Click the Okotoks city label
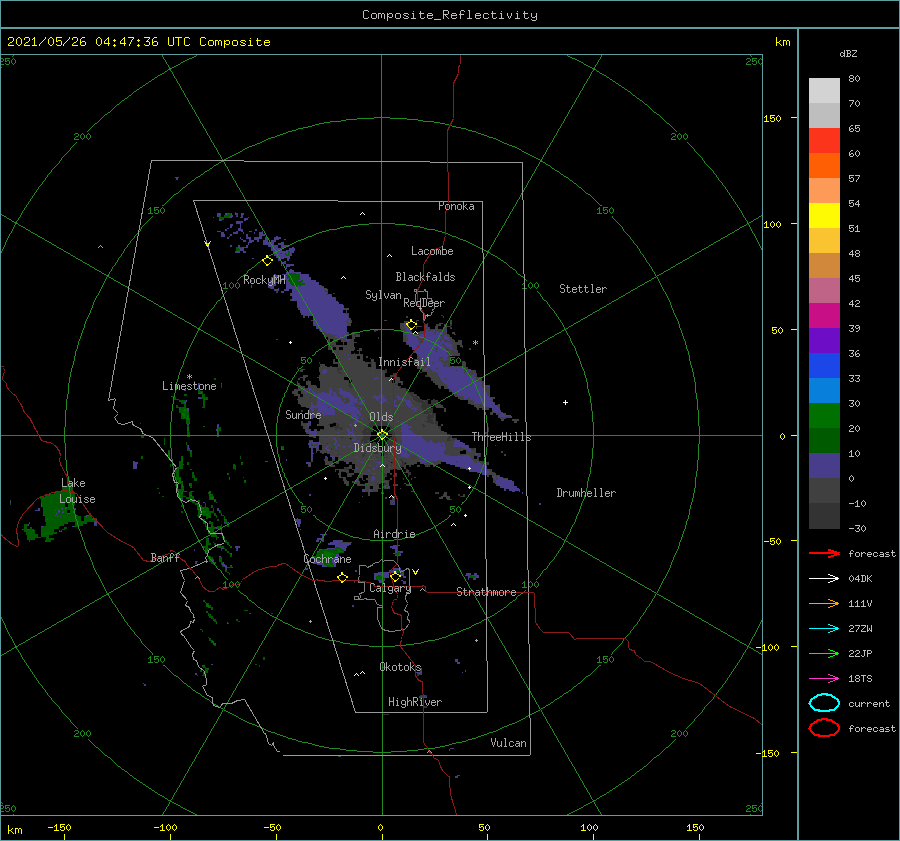The width and height of the screenshot is (900, 841). pyautogui.click(x=401, y=667)
